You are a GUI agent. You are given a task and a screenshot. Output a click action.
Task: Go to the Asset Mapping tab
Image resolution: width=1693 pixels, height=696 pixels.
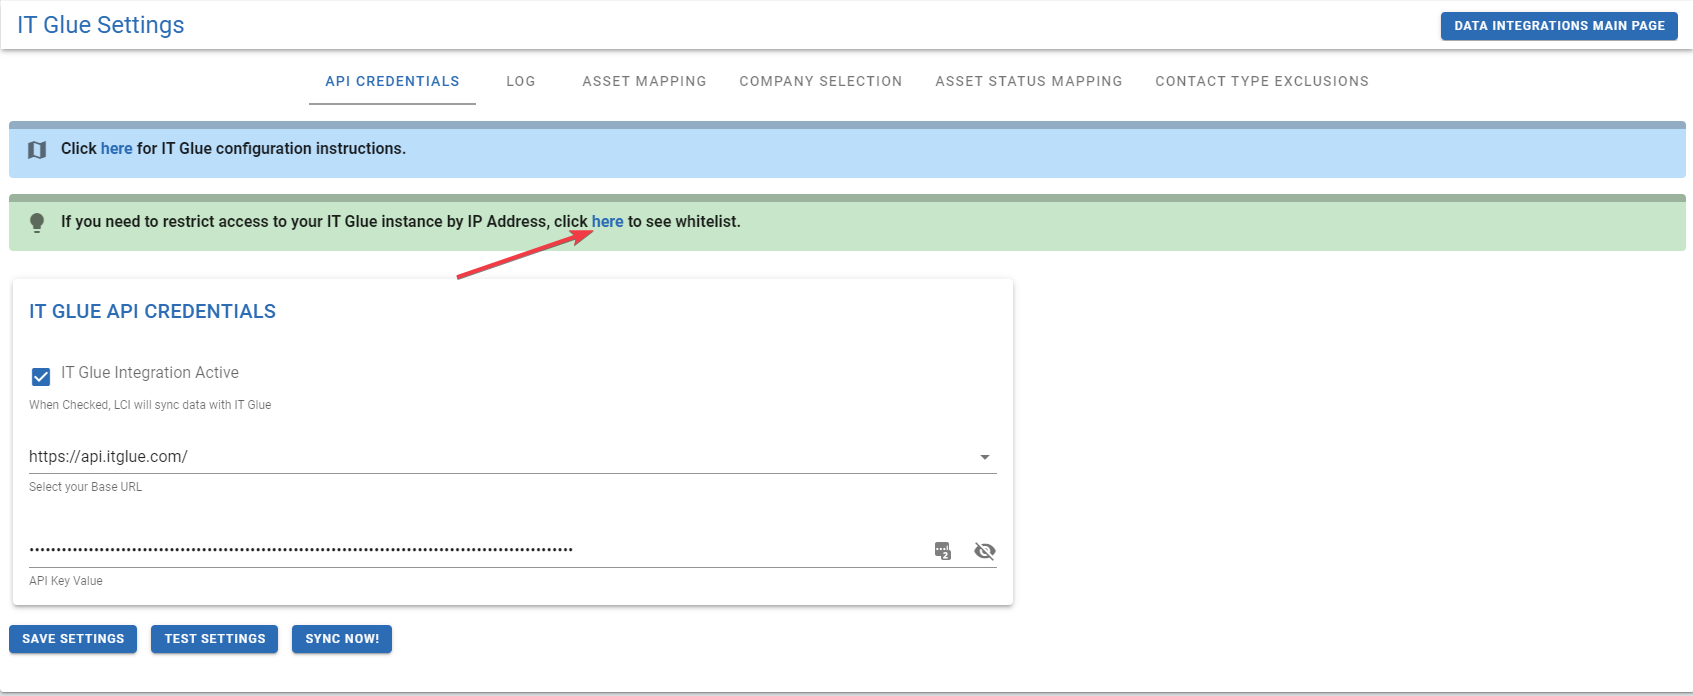coord(644,81)
